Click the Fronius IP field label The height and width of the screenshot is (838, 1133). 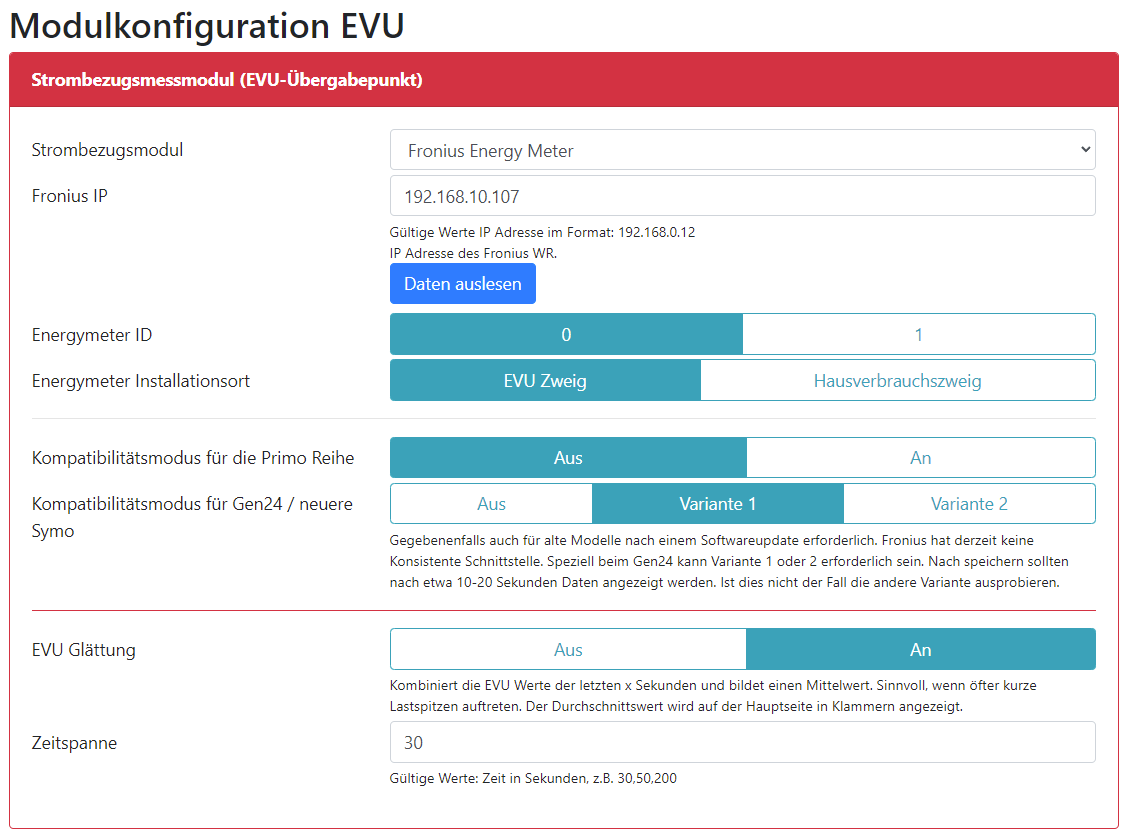coord(70,196)
